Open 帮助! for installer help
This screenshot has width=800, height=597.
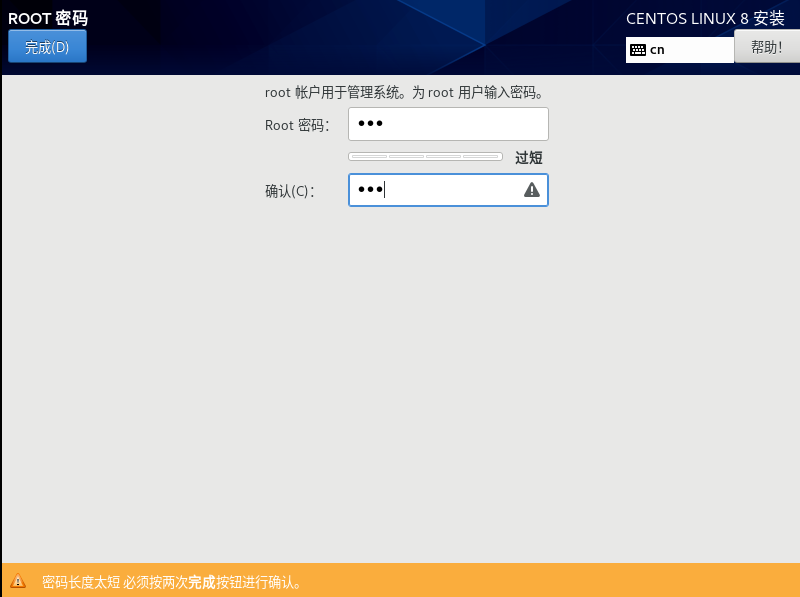click(766, 45)
